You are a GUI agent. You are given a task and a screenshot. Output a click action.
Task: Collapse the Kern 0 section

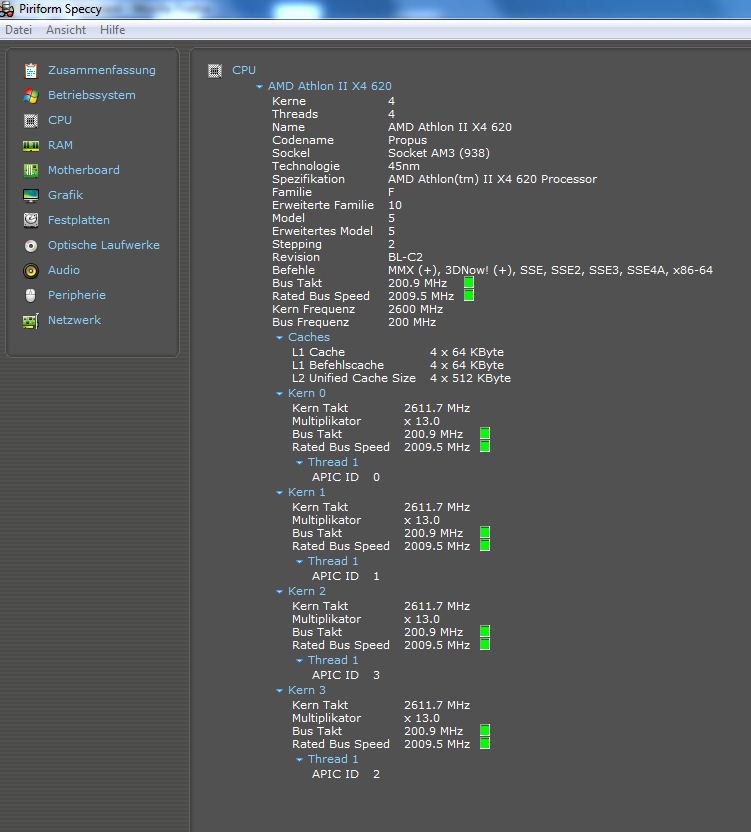click(x=279, y=394)
